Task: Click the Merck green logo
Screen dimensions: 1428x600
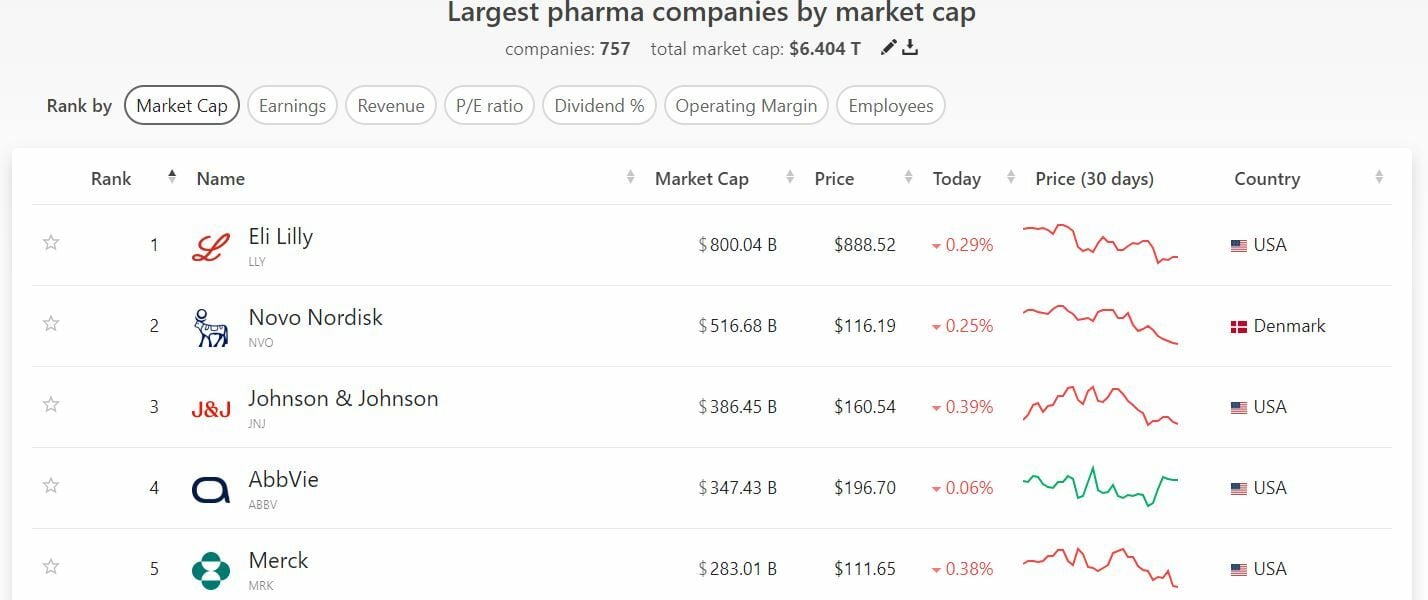Action: tap(210, 570)
